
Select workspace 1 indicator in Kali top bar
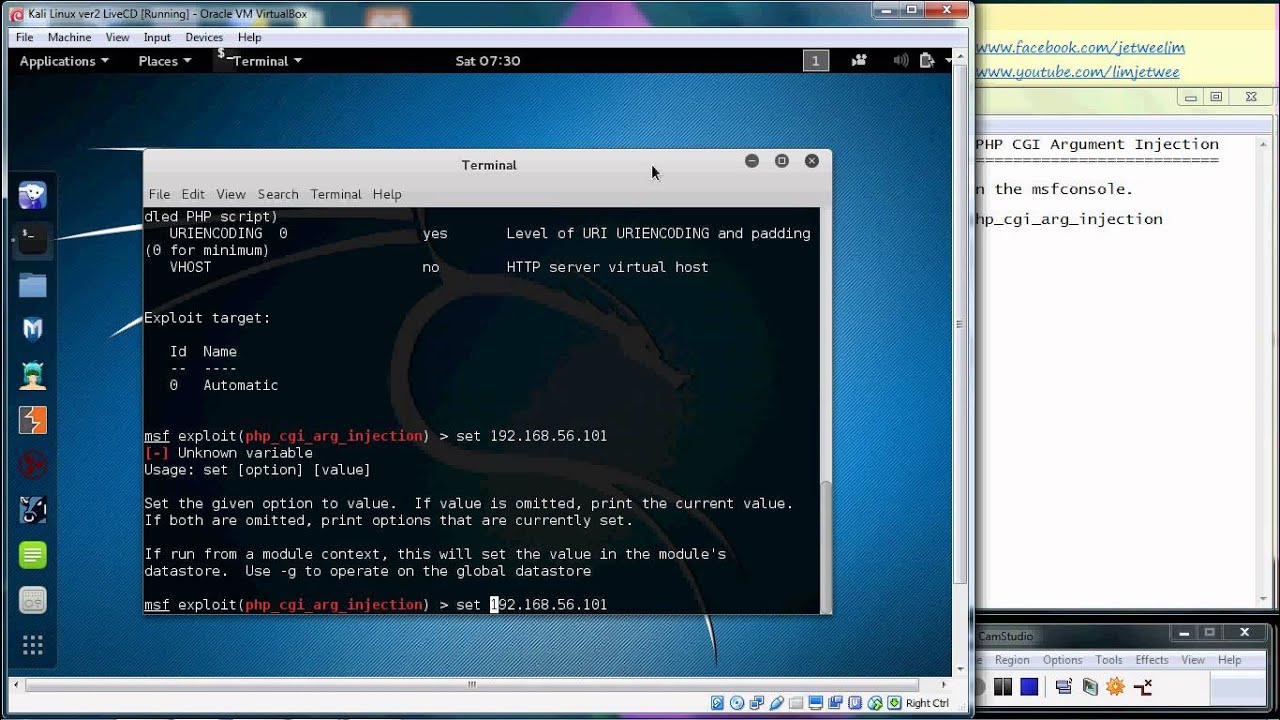coord(815,61)
